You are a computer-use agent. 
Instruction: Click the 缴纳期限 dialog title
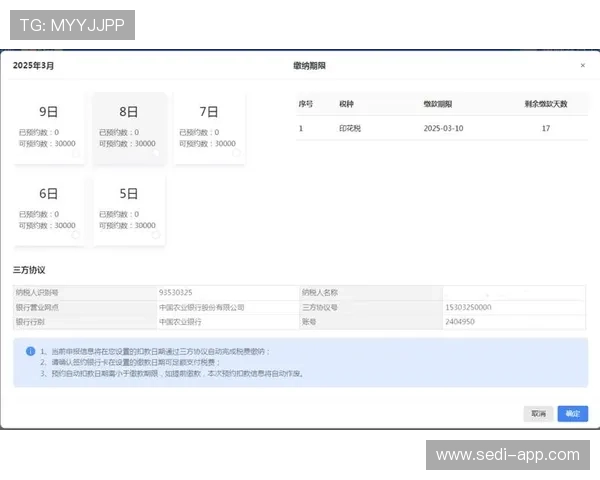point(309,66)
